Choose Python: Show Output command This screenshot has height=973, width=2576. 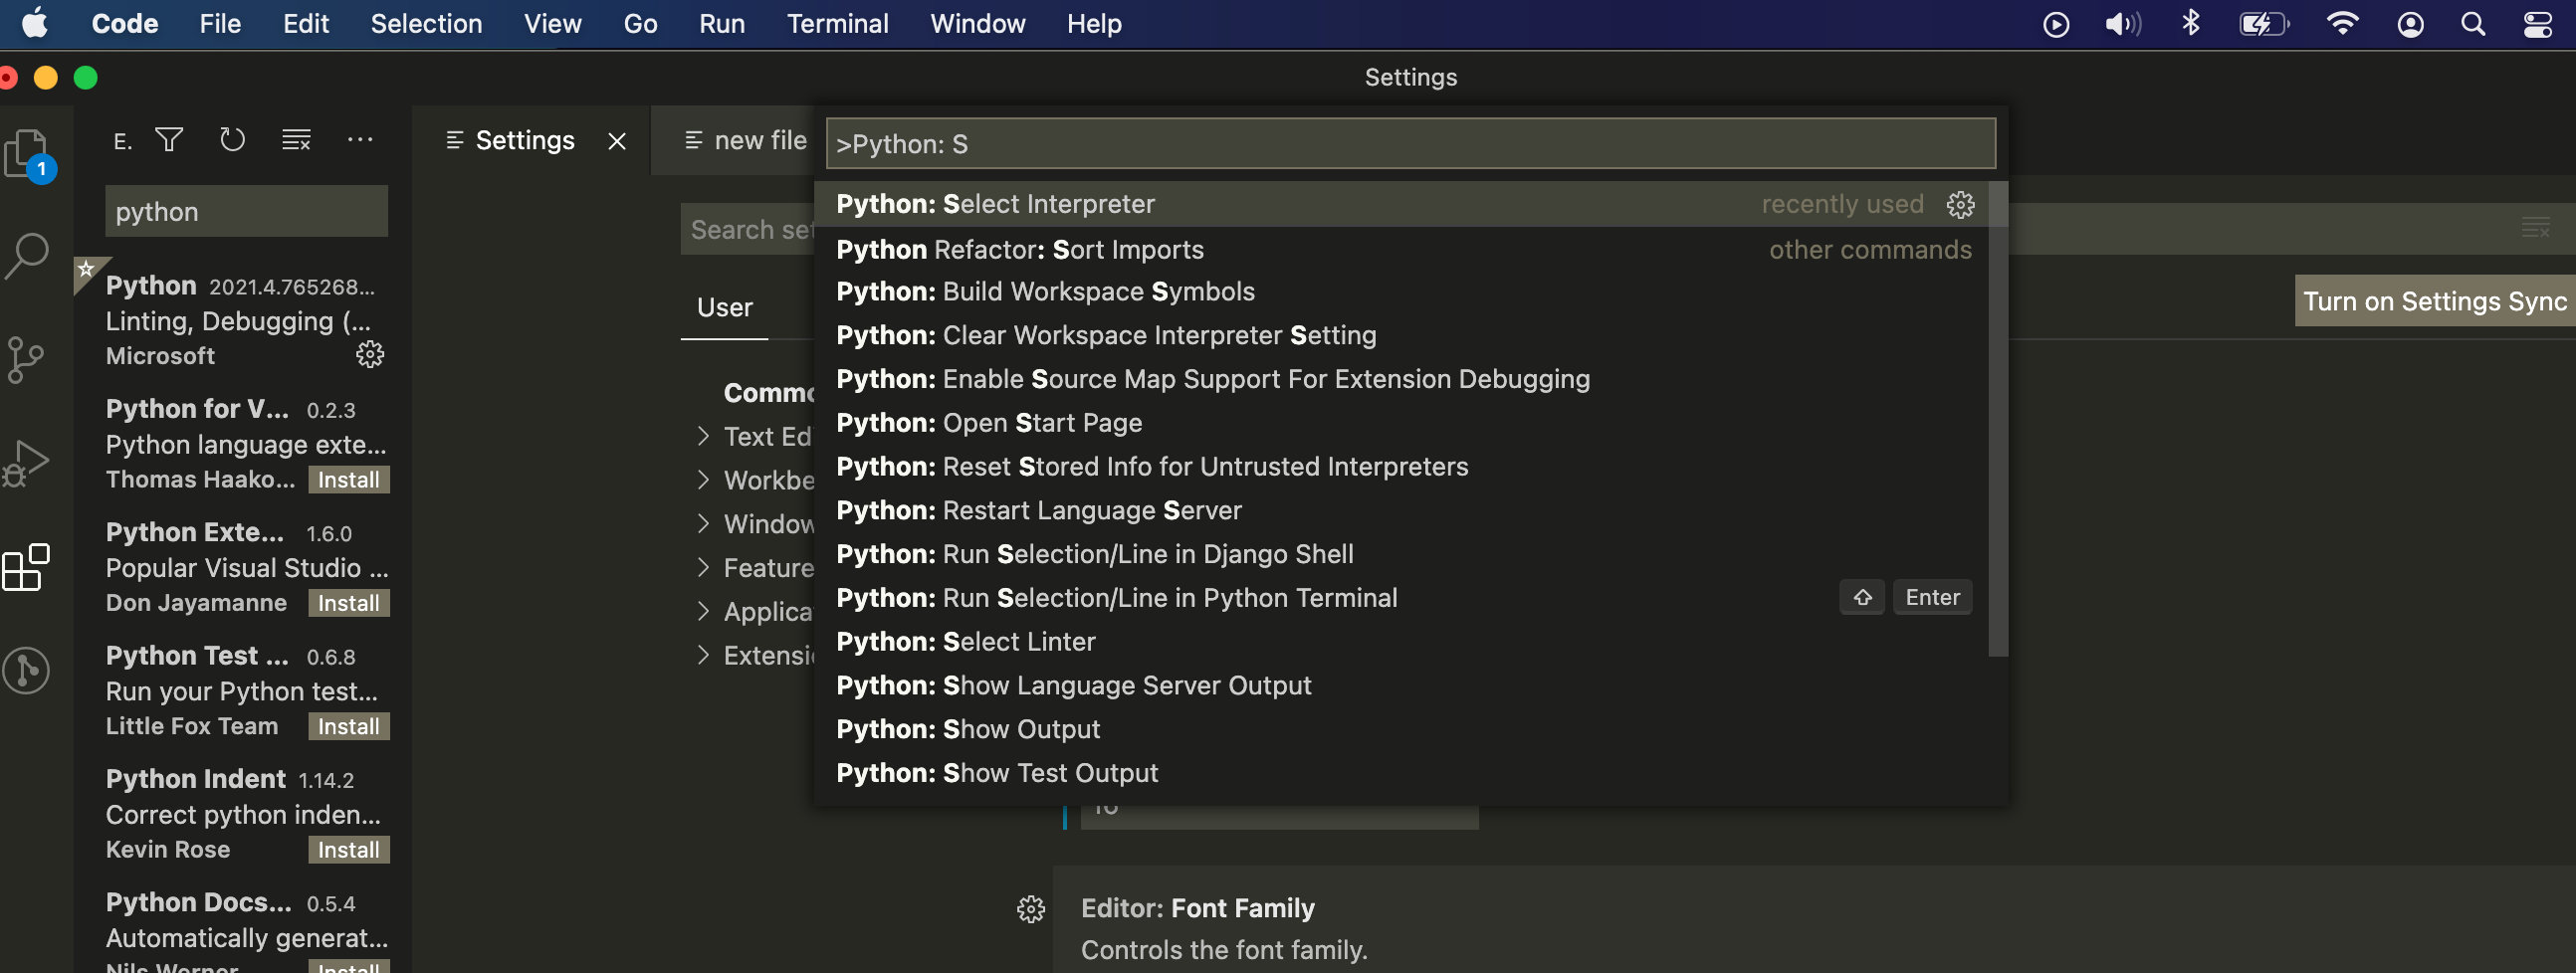pyautogui.click(x=1402, y=730)
